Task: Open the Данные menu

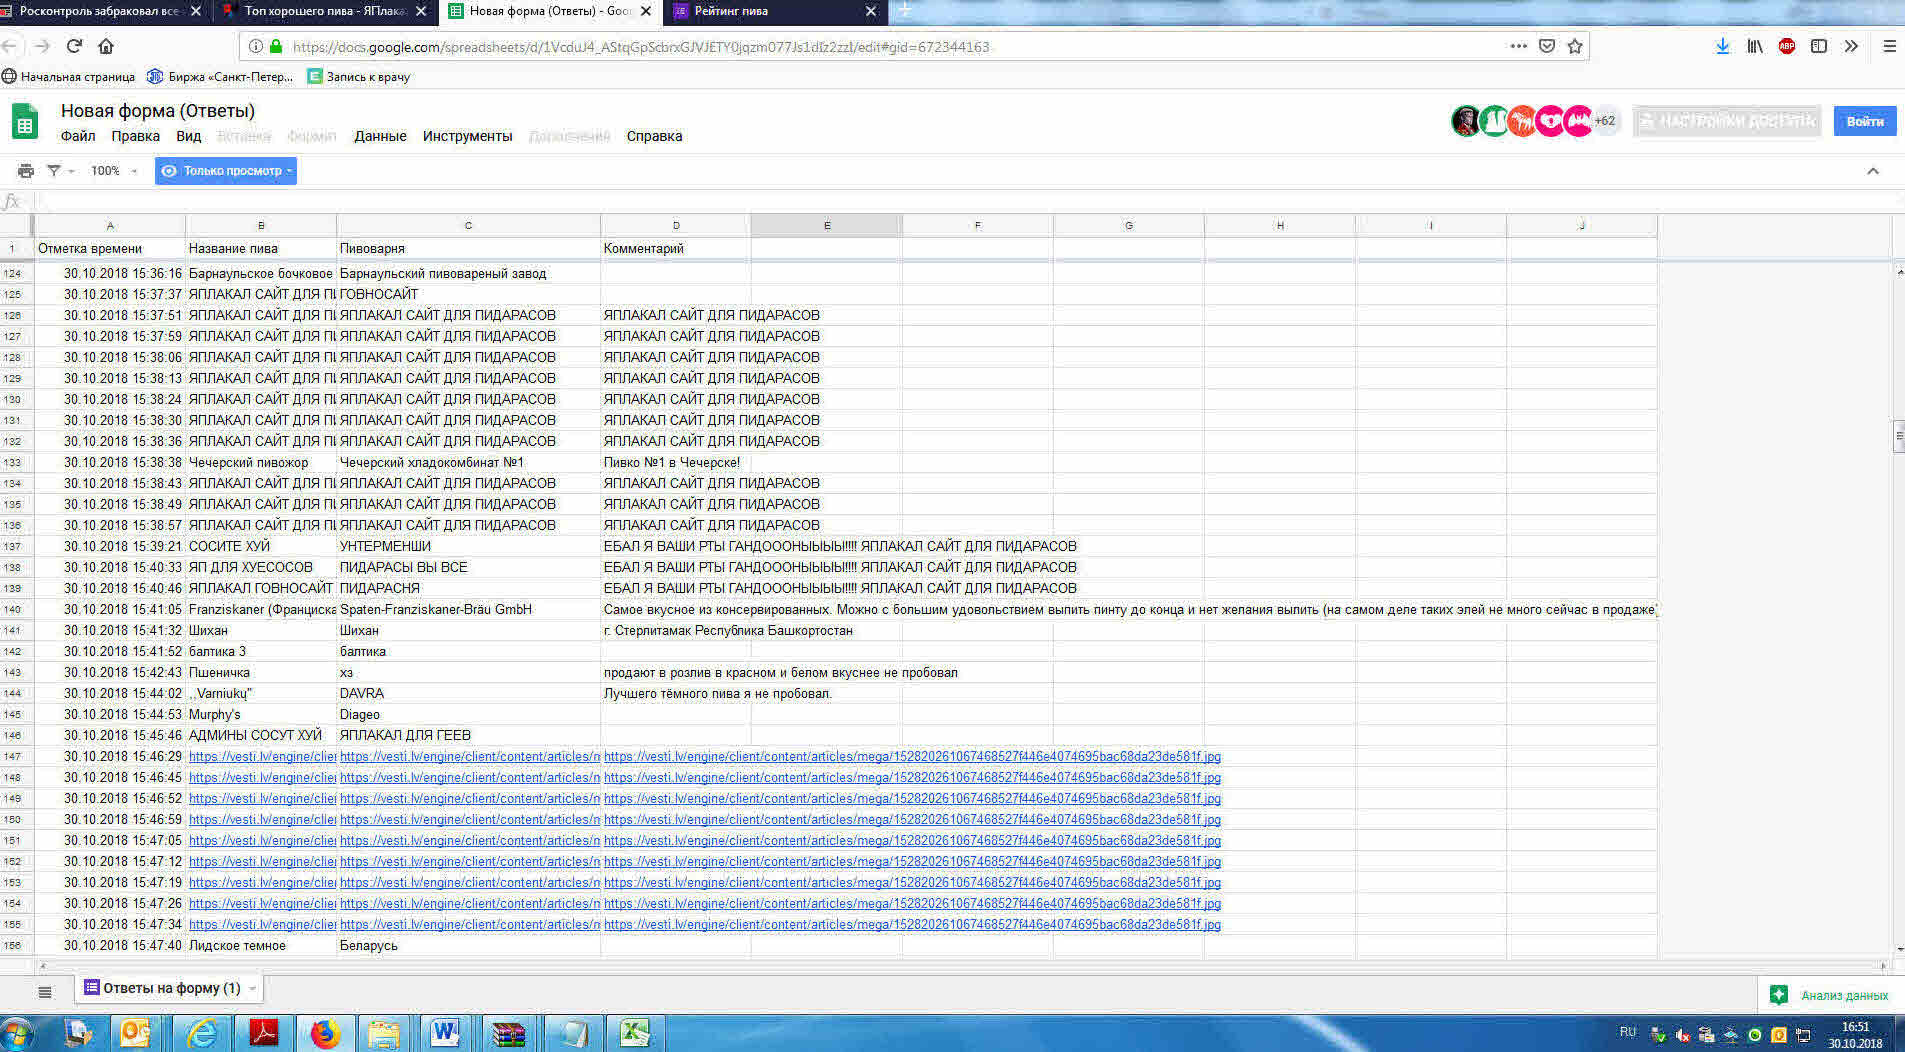Action: coord(380,136)
